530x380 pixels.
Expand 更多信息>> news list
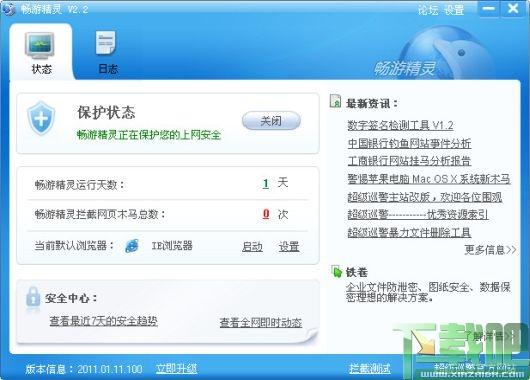[490, 250]
